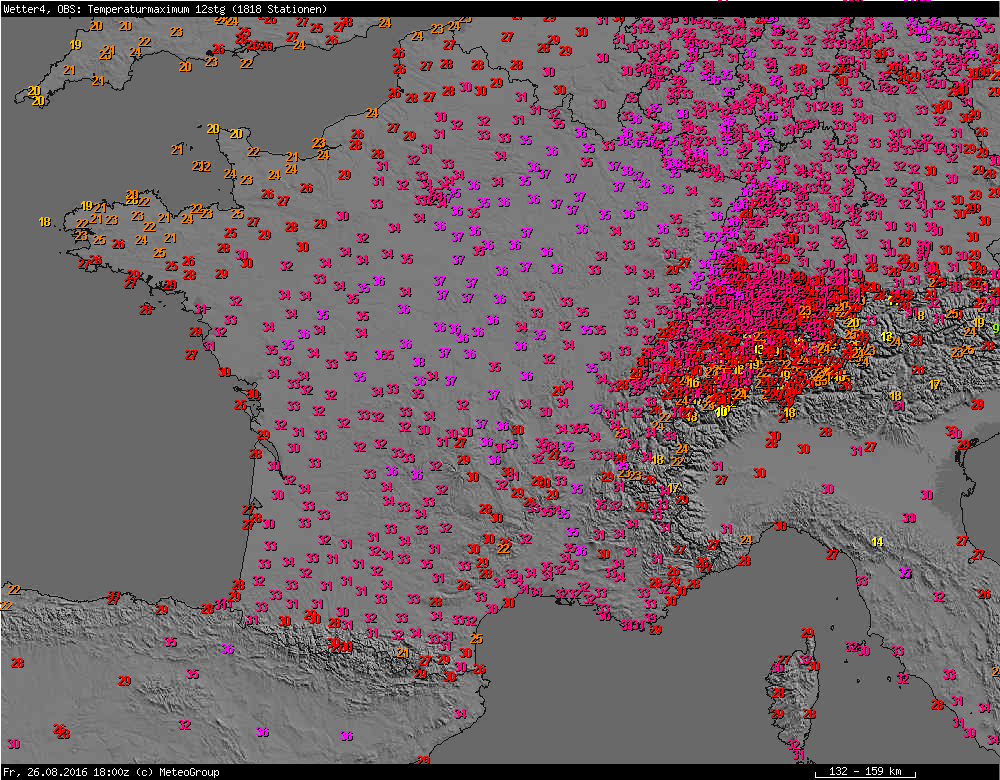The width and height of the screenshot is (1000, 780).
Task: Select the red 28 station at far-left Spain
Action: [17, 663]
